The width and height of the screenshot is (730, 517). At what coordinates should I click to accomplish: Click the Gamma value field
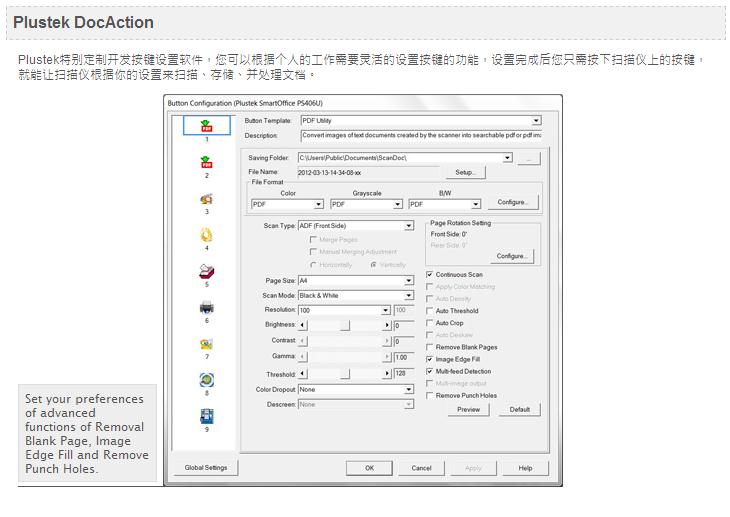[x=404, y=357]
